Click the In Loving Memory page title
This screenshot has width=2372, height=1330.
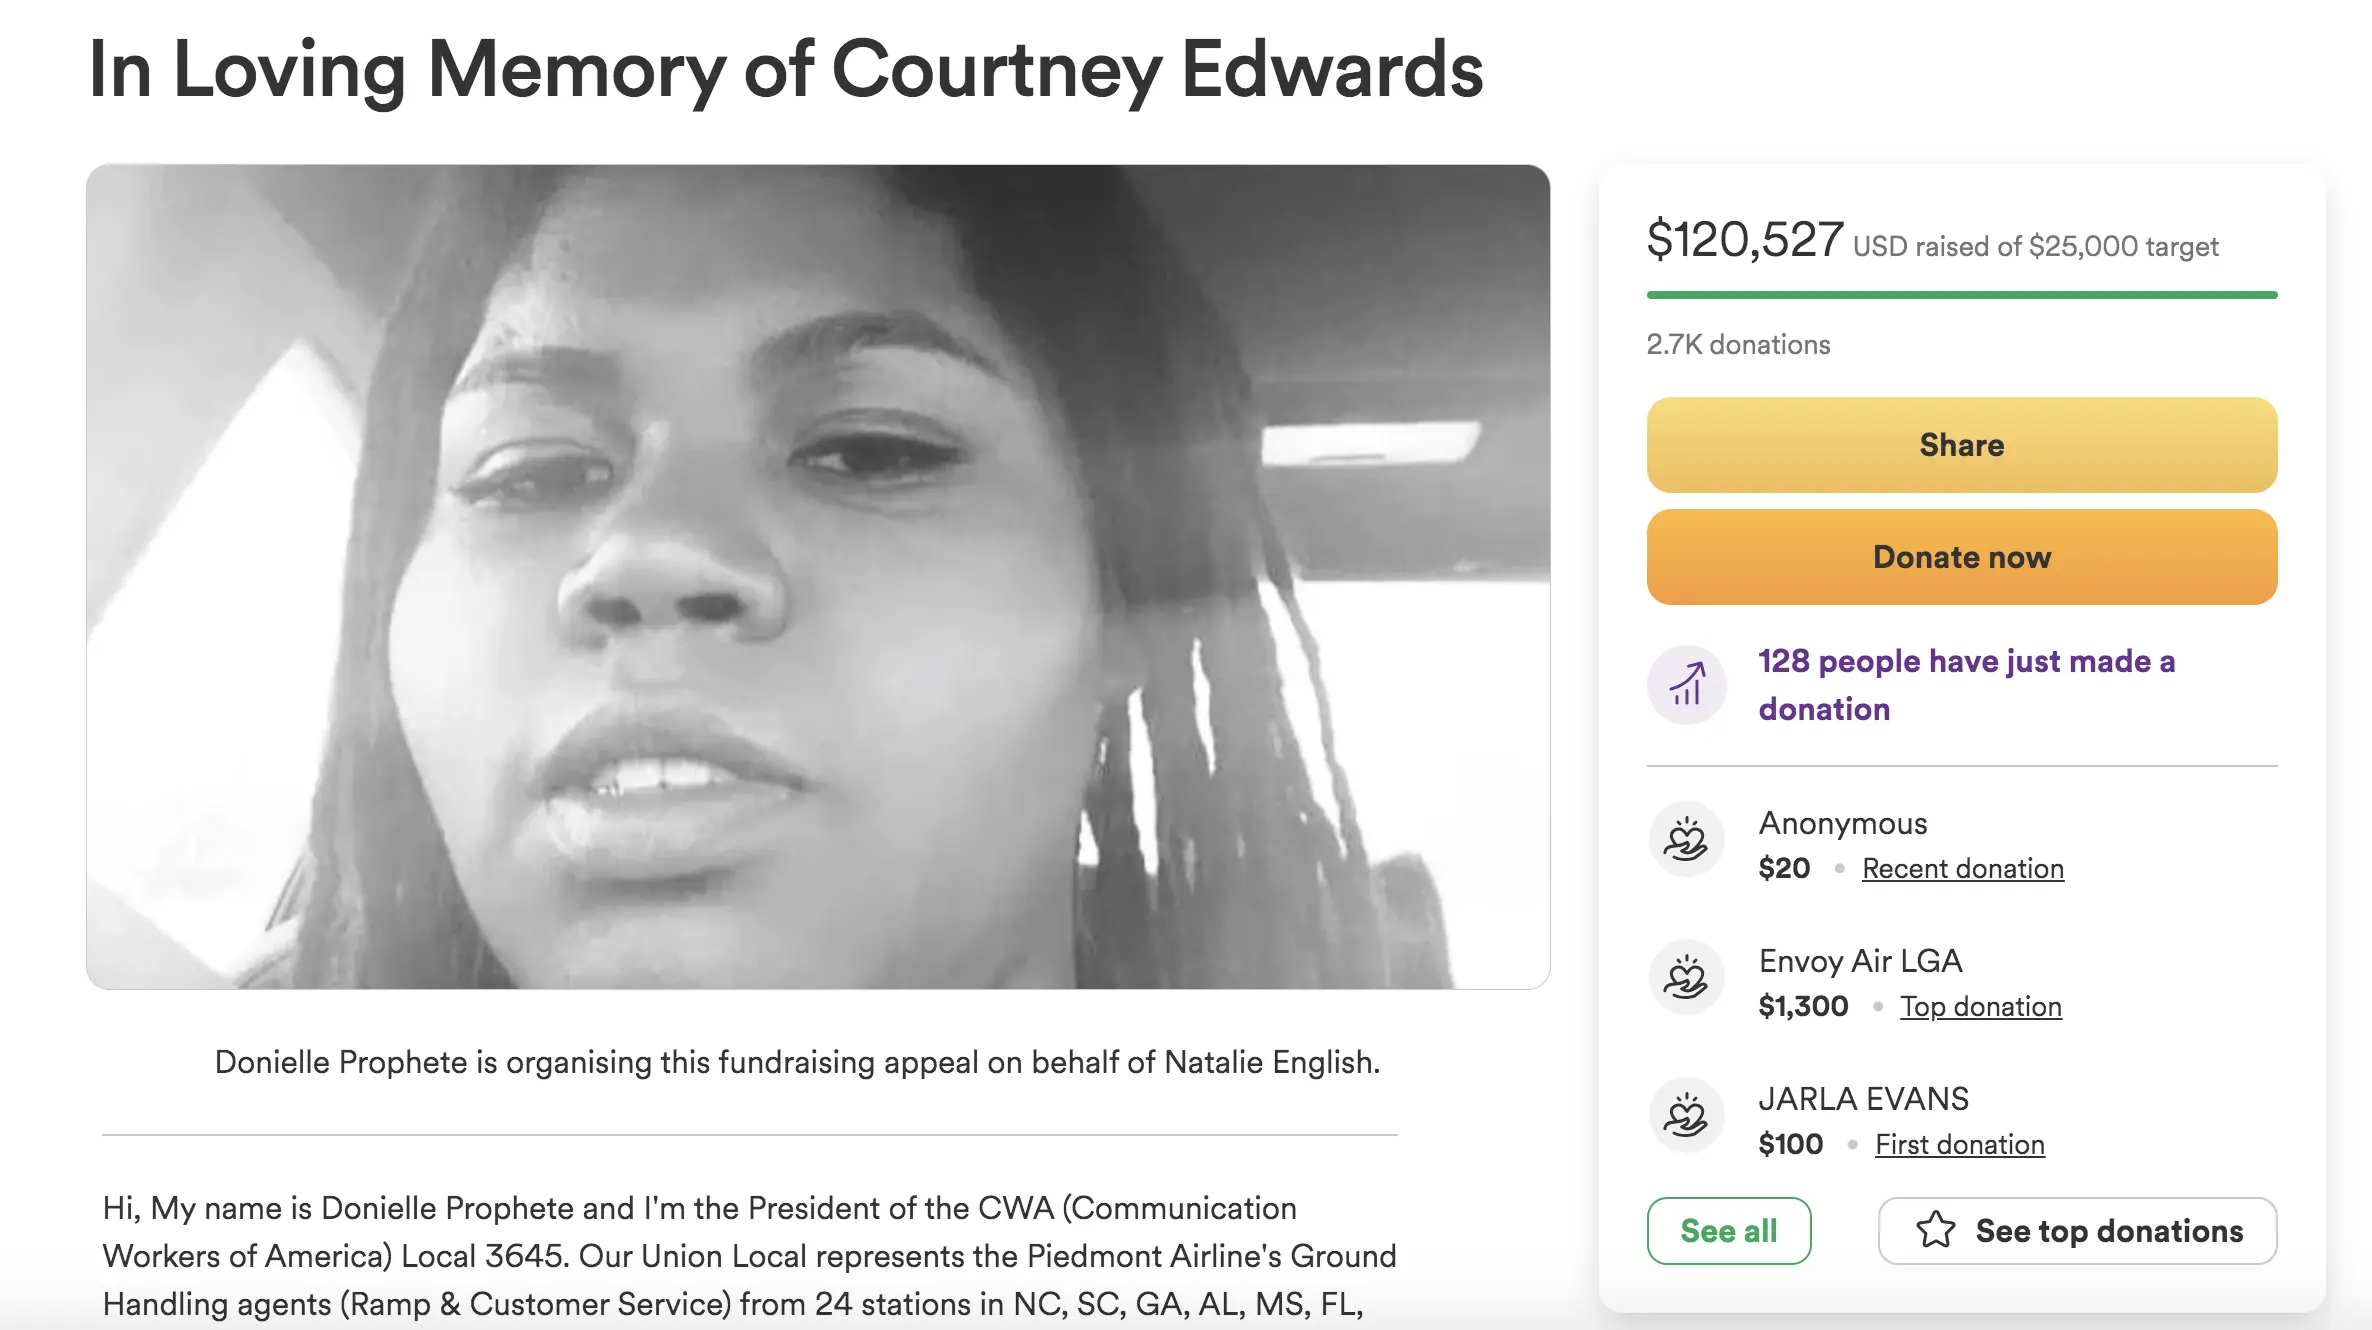coord(785,70)
